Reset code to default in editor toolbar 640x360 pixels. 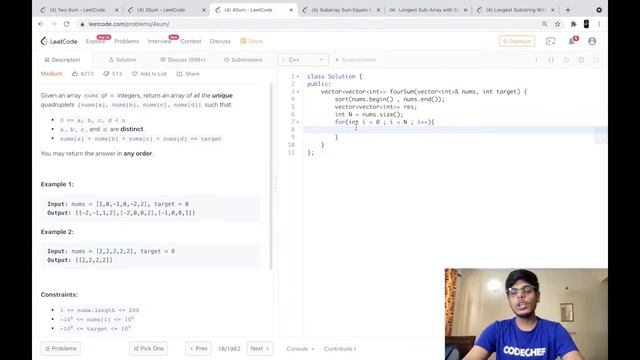click(566, 60)
